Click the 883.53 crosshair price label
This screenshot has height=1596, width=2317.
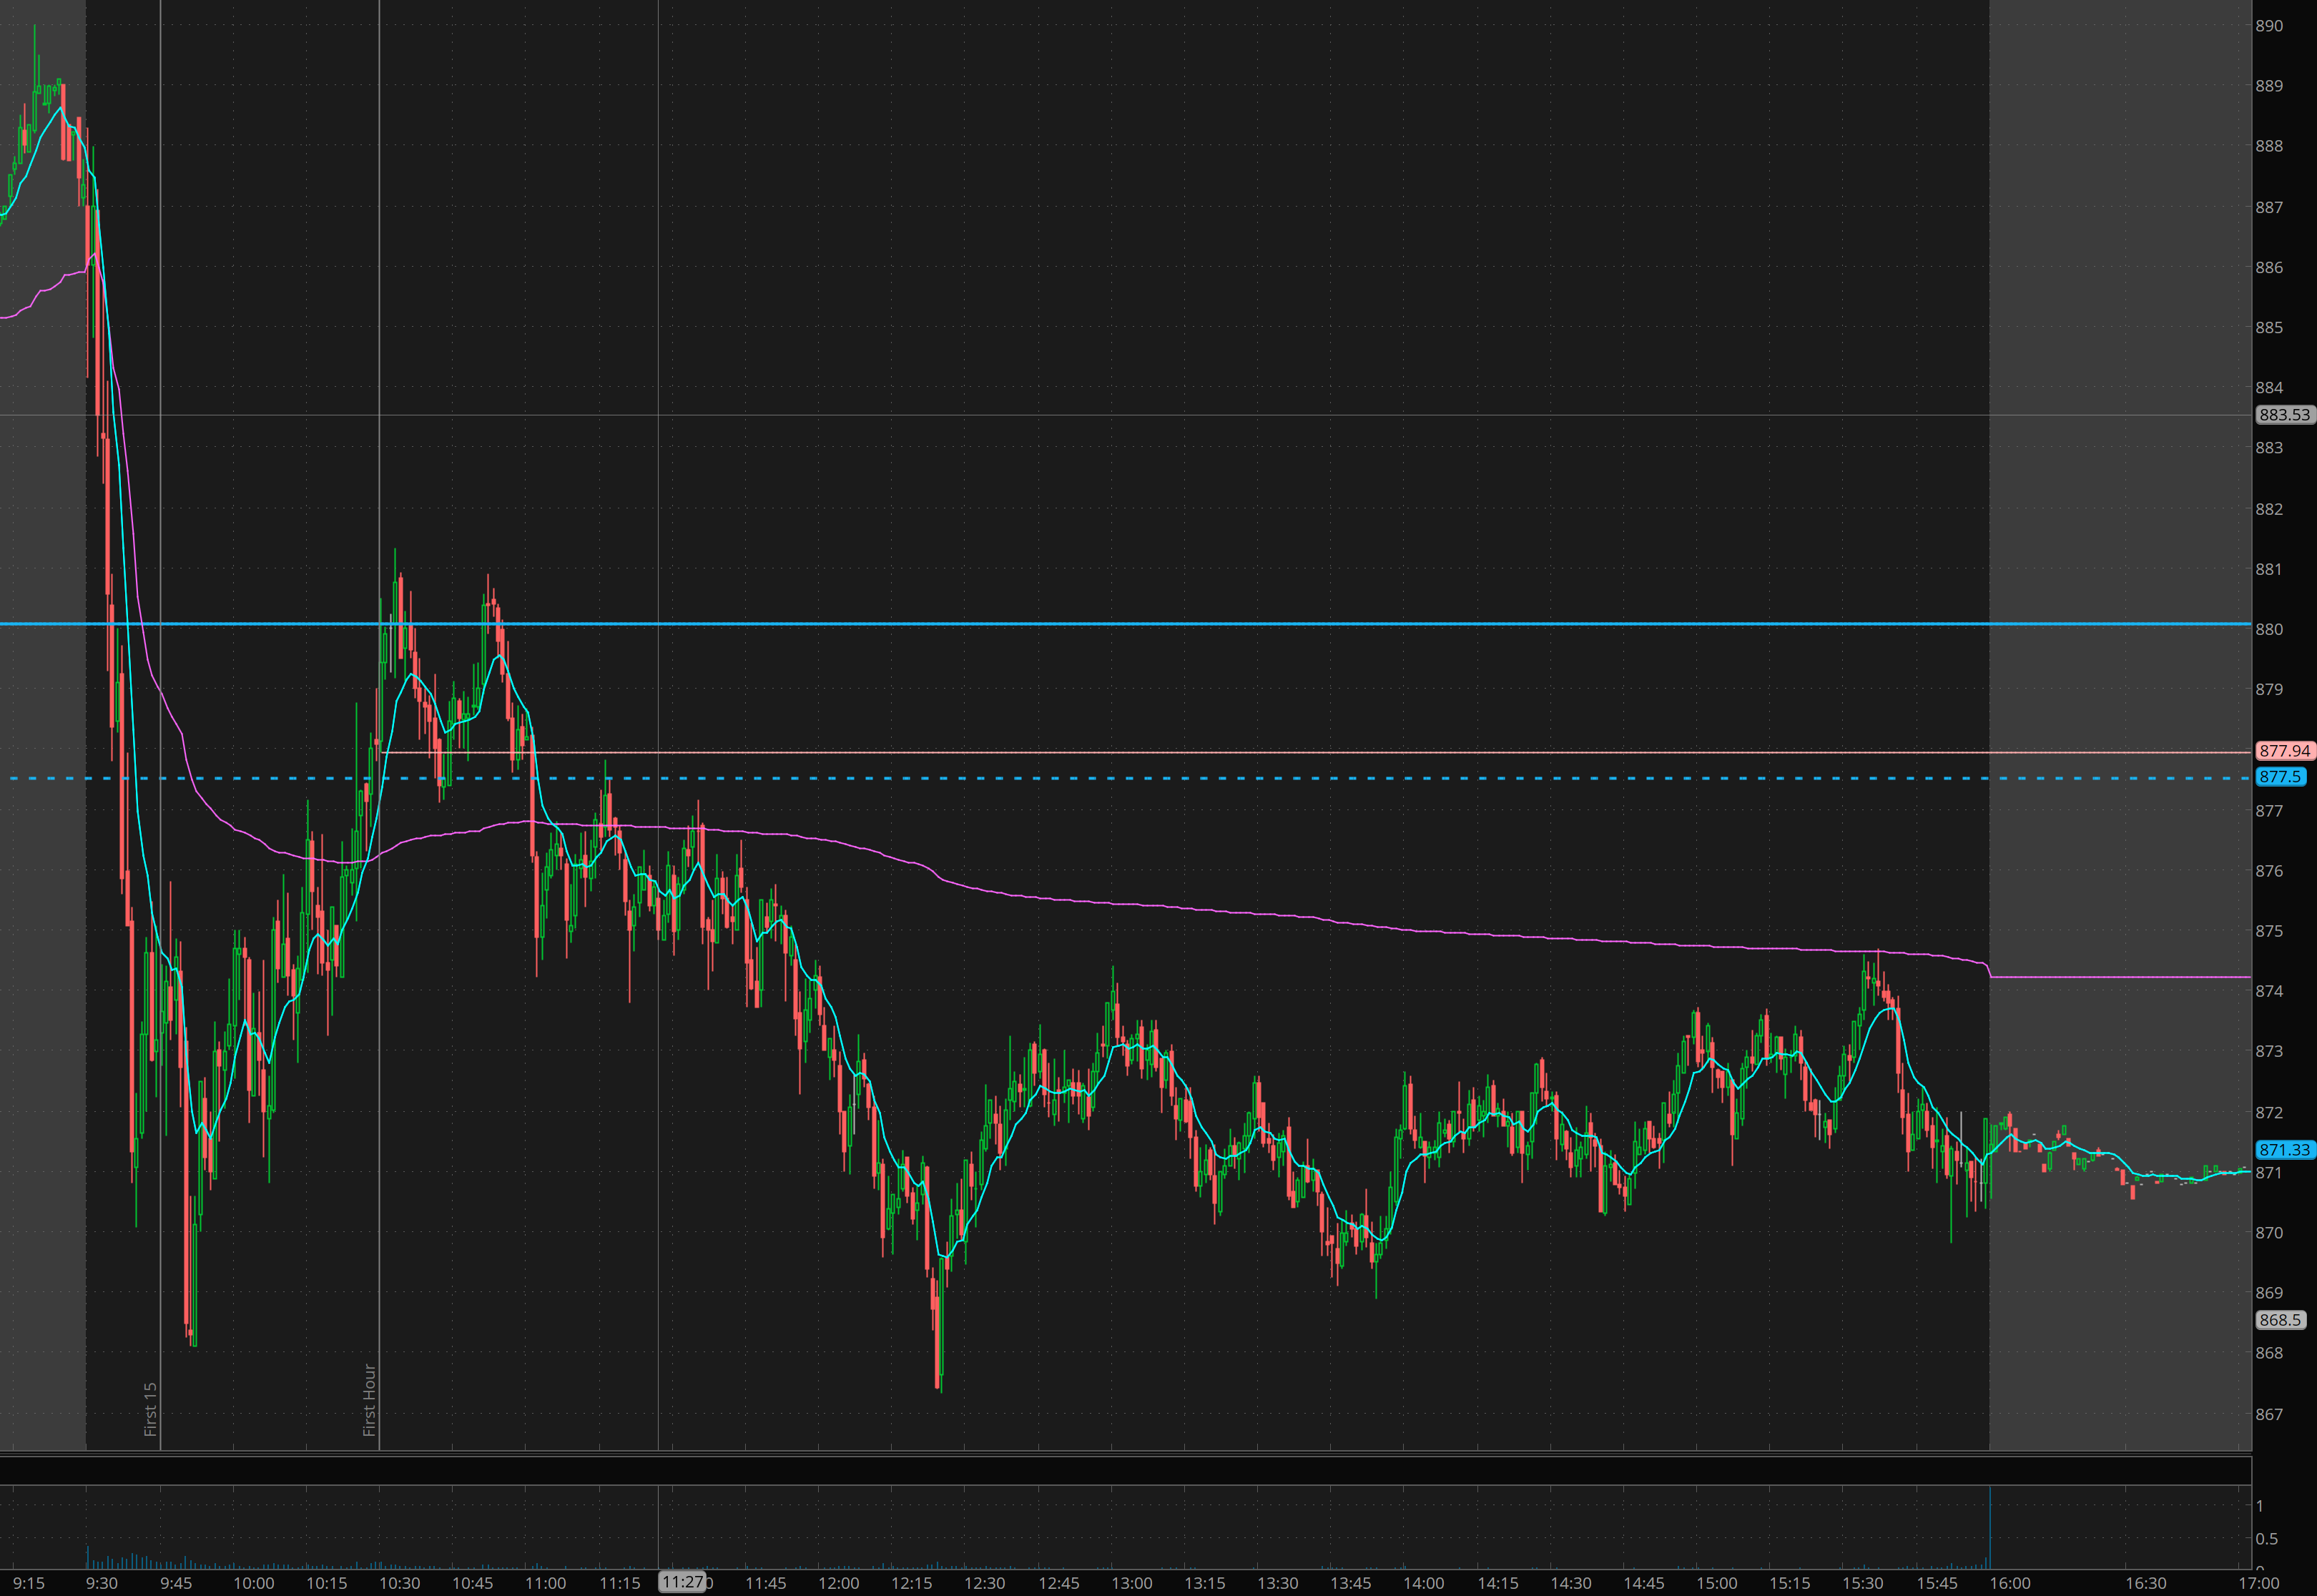click(2284, 415)
